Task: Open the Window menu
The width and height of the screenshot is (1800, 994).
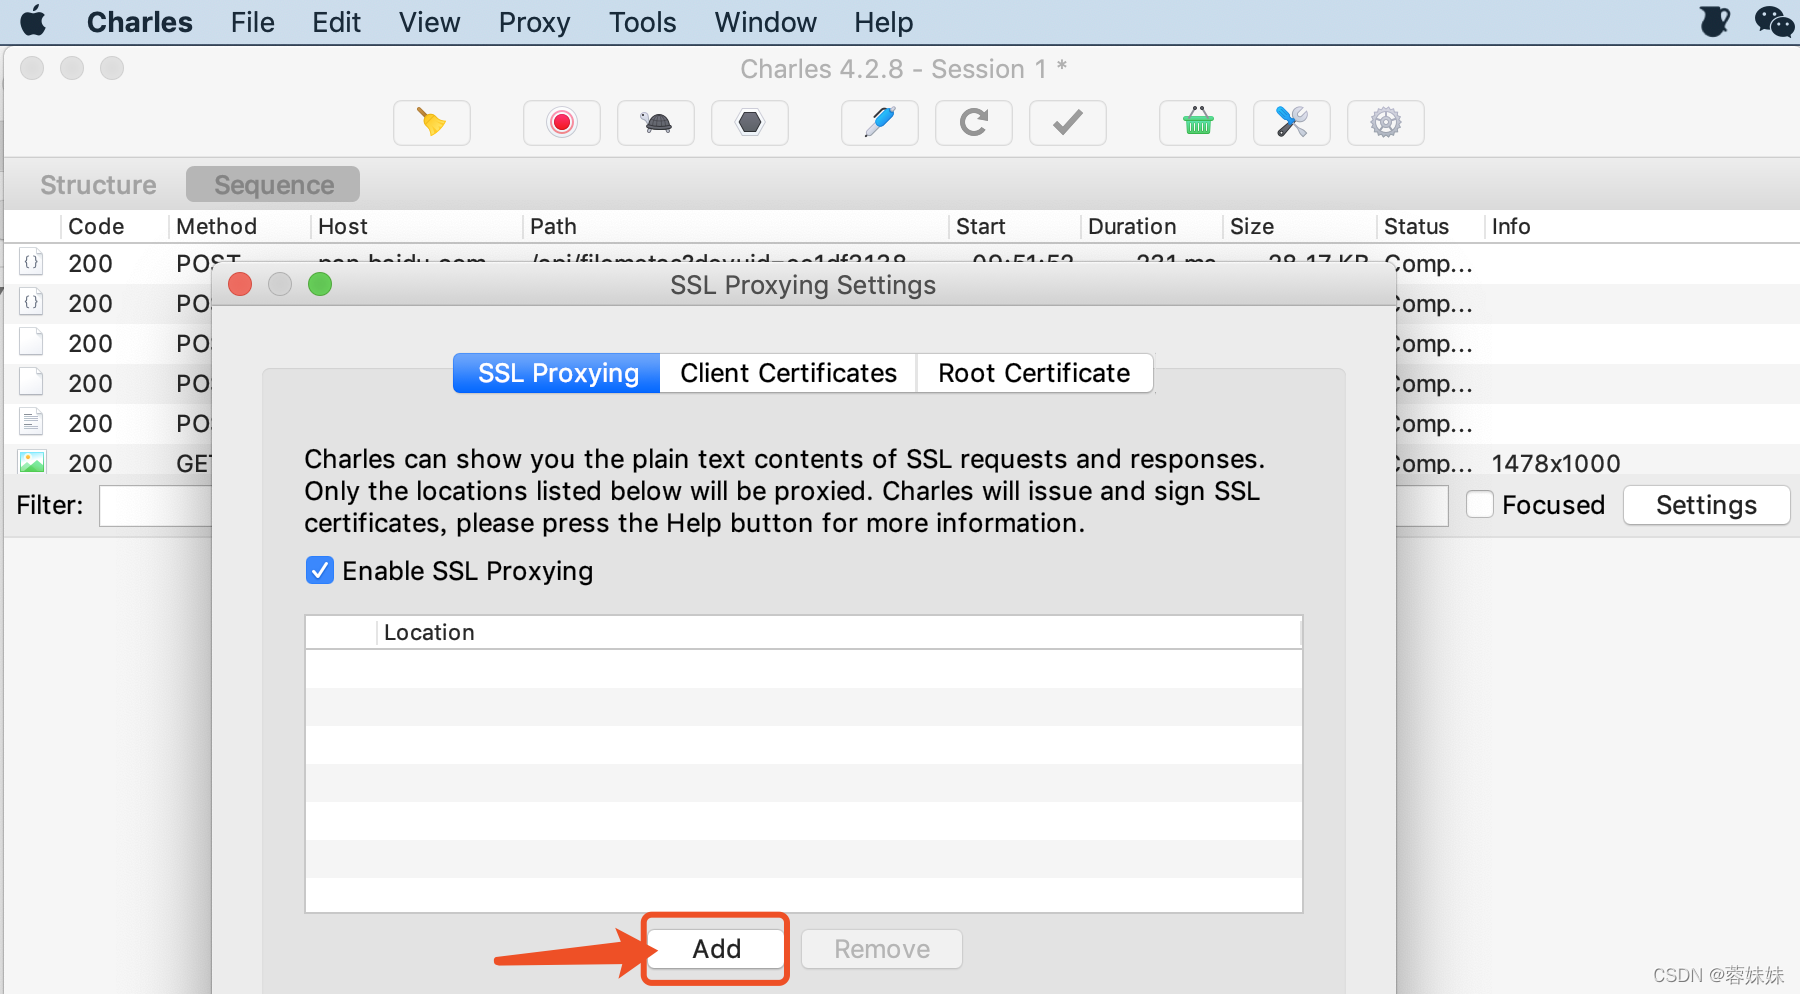Action: click(765, 22)
